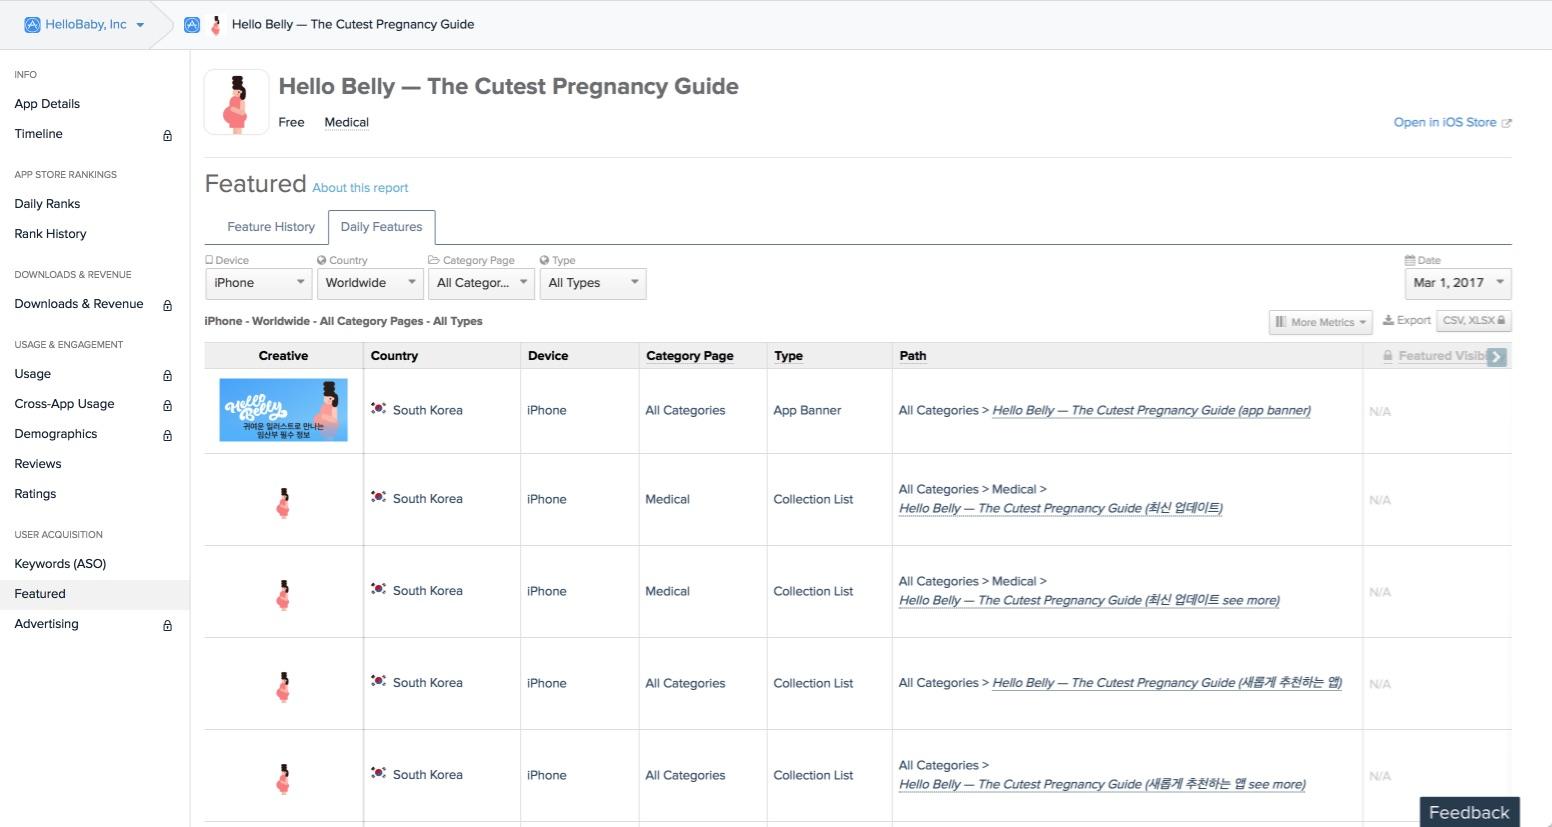The height and width of the screenshot is (827, 1552).
Task: Open Cross-App Usage in sidebar
Action: 64,404
